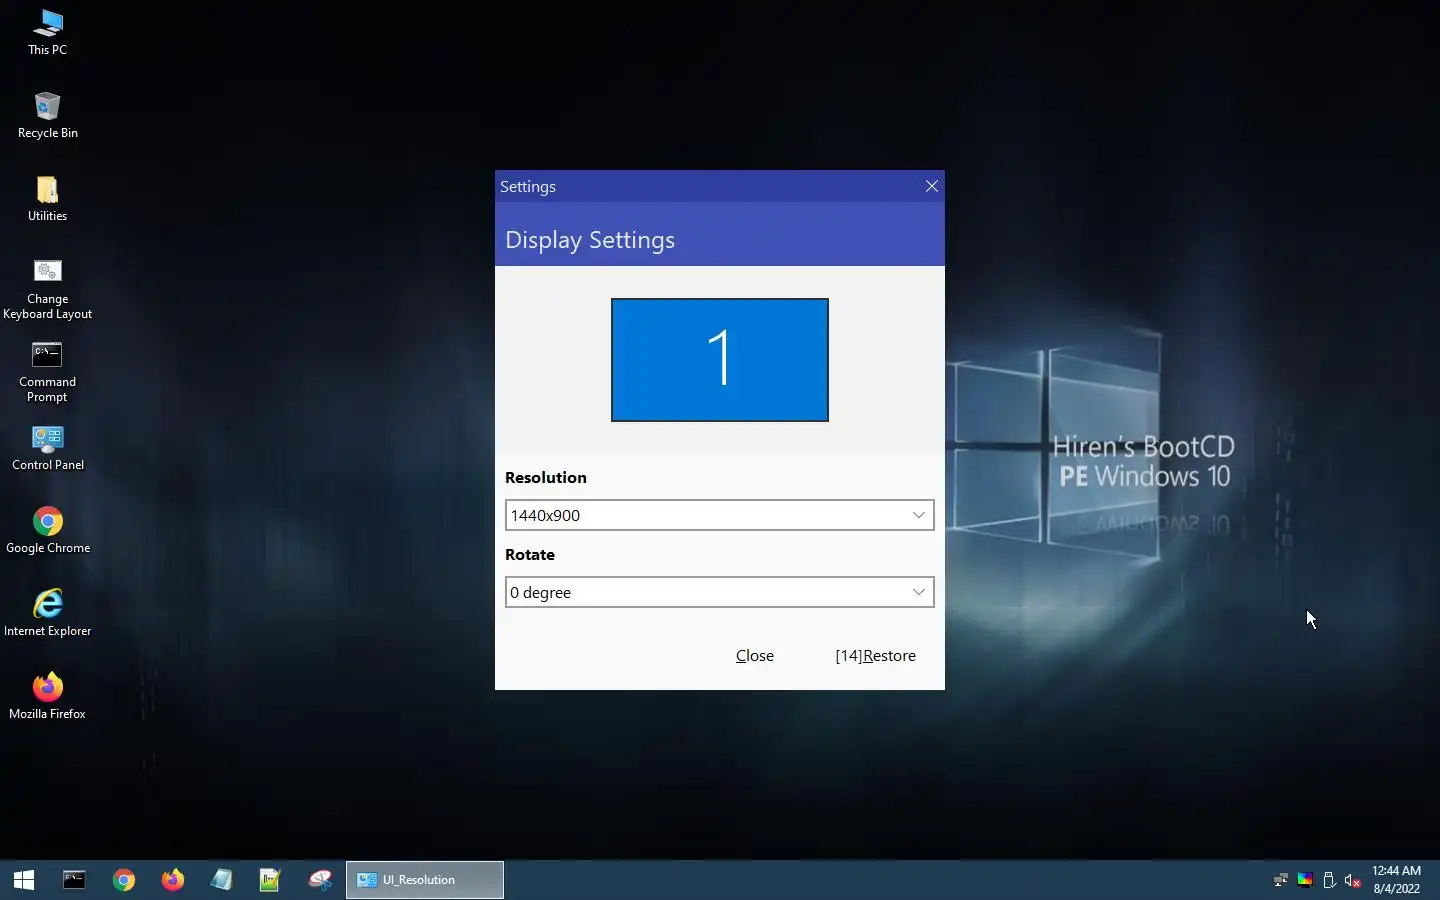This screenshot has width=1440, height=900.
Task: Open the taskbar clock showing 12:44 AM
Action: (1396, 880)
